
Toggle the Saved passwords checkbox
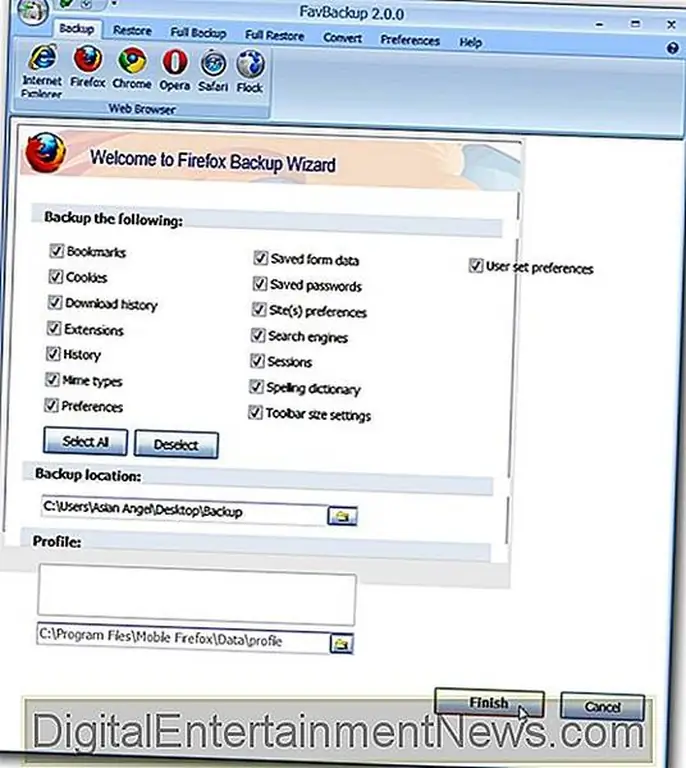[260, 285]
